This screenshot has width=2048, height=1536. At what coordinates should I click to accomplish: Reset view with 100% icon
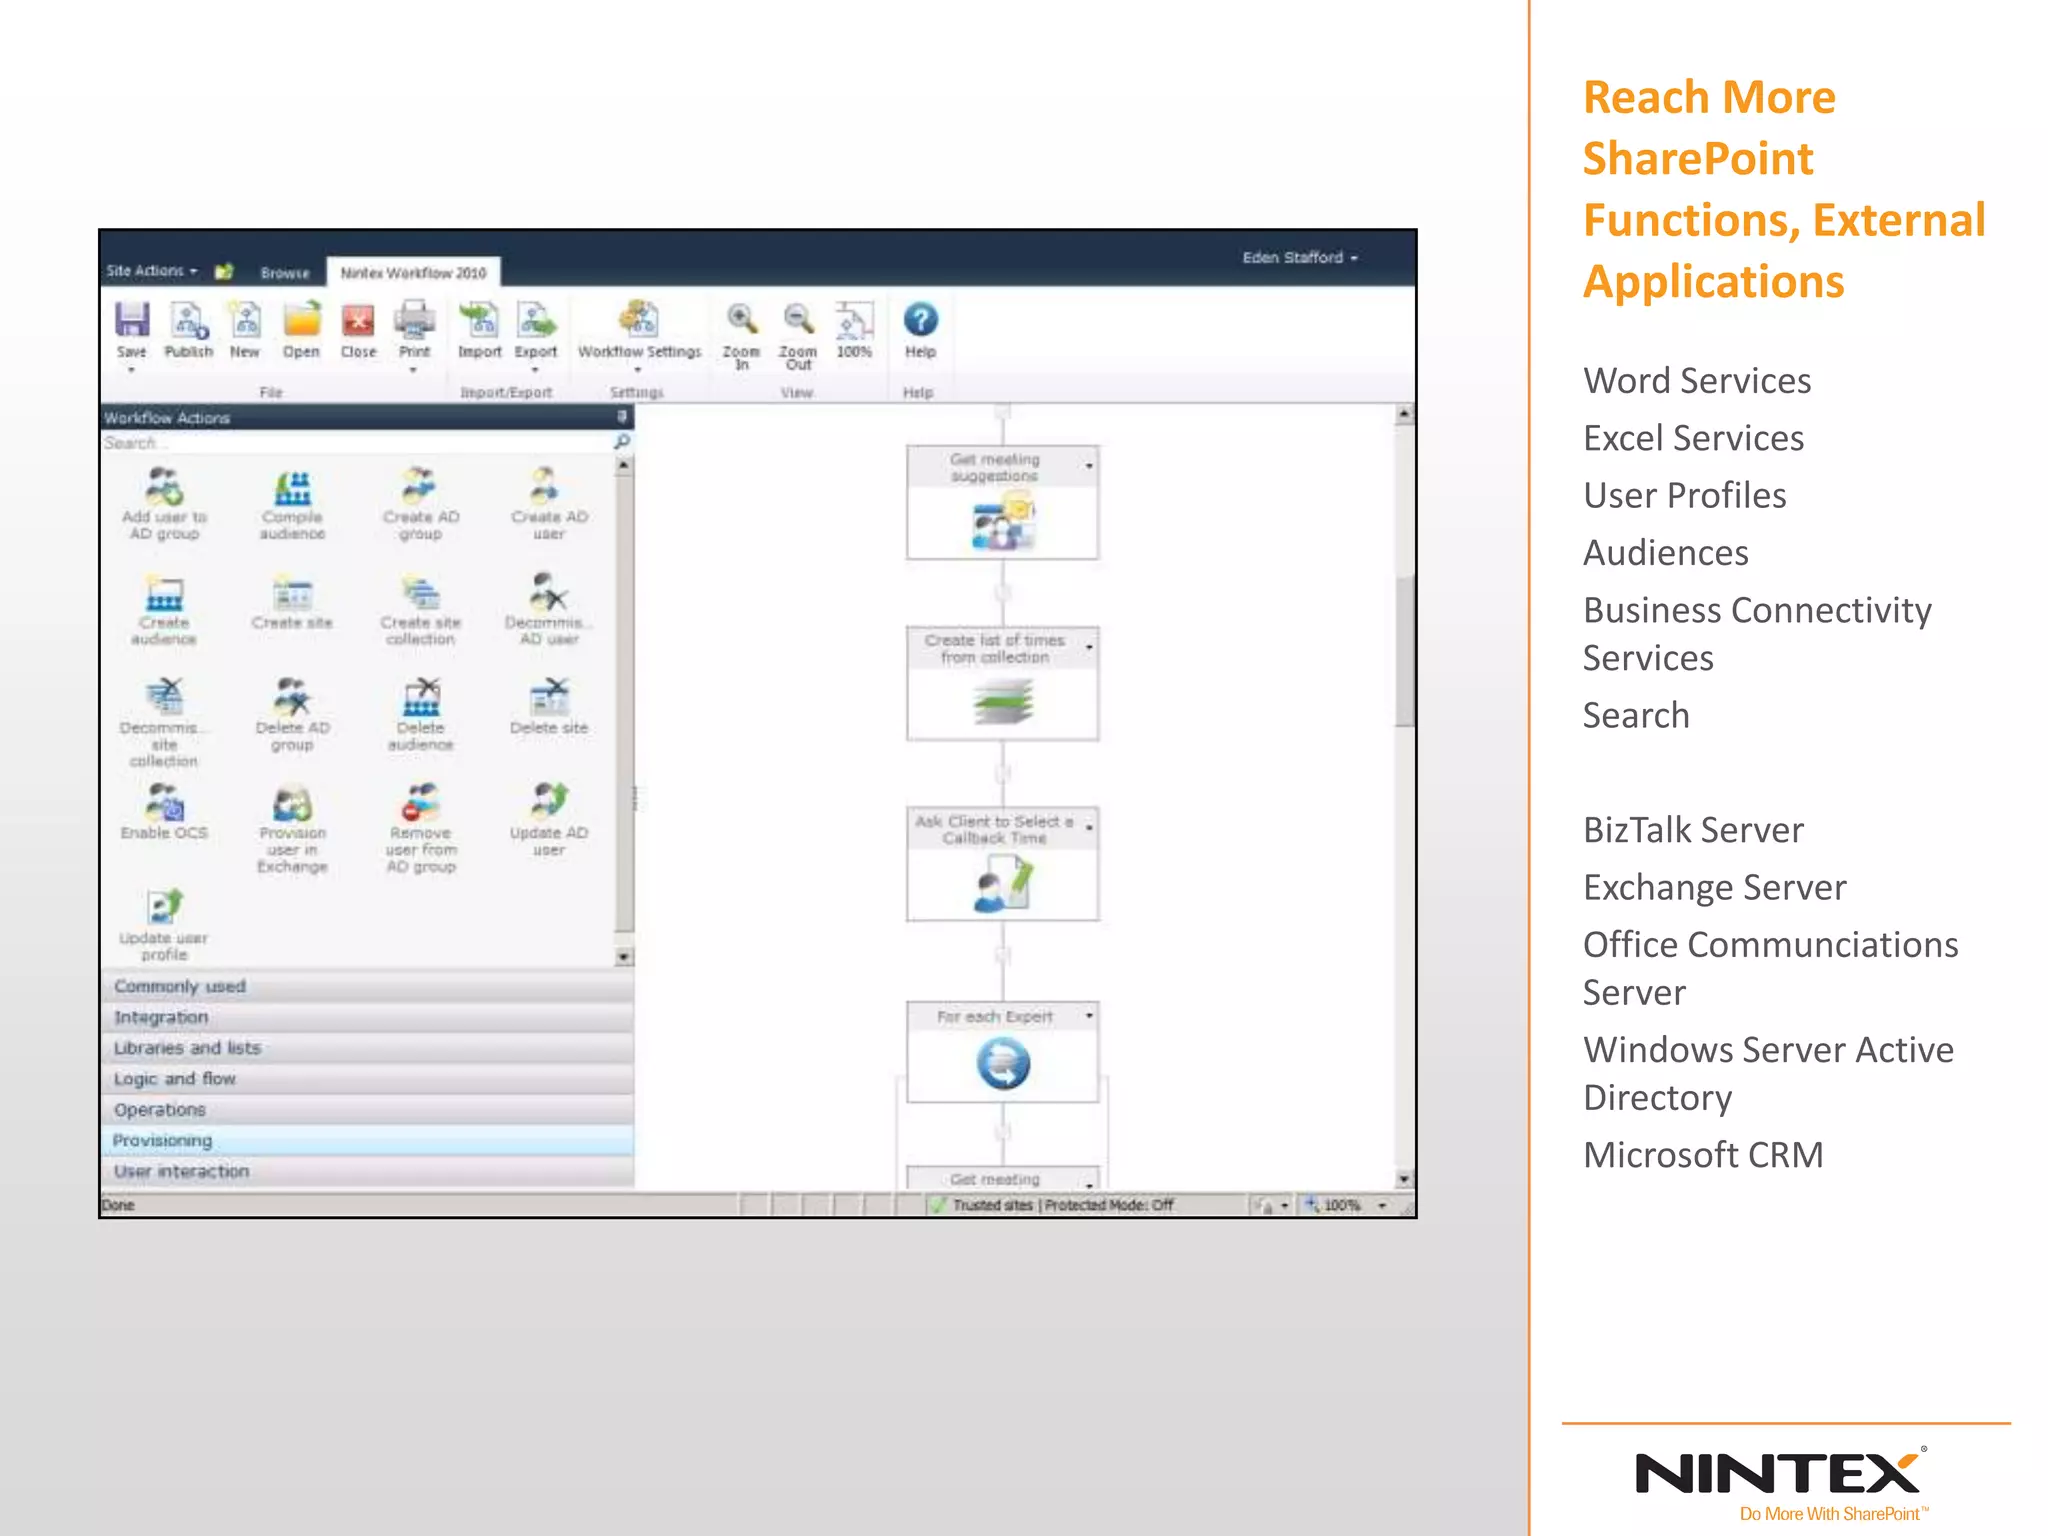click(854, 320)
